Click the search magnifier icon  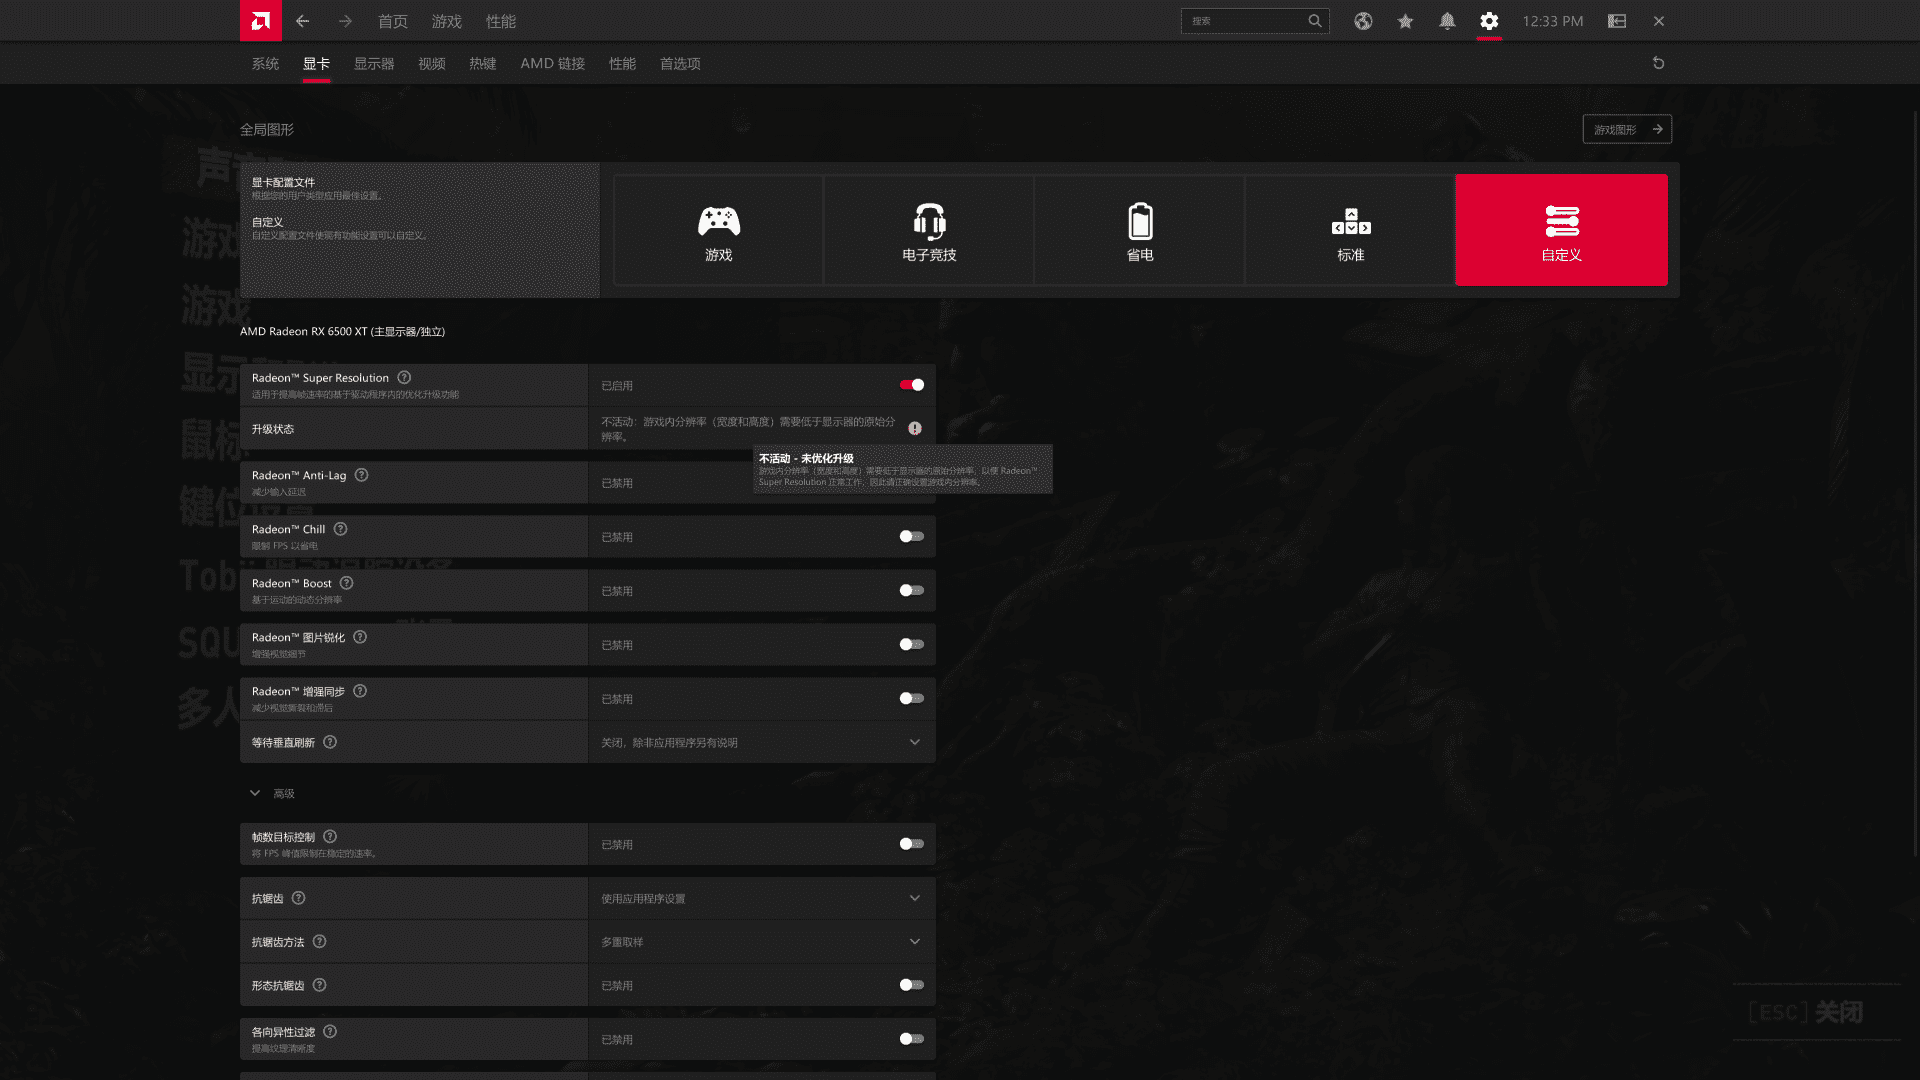(1315, 21)
